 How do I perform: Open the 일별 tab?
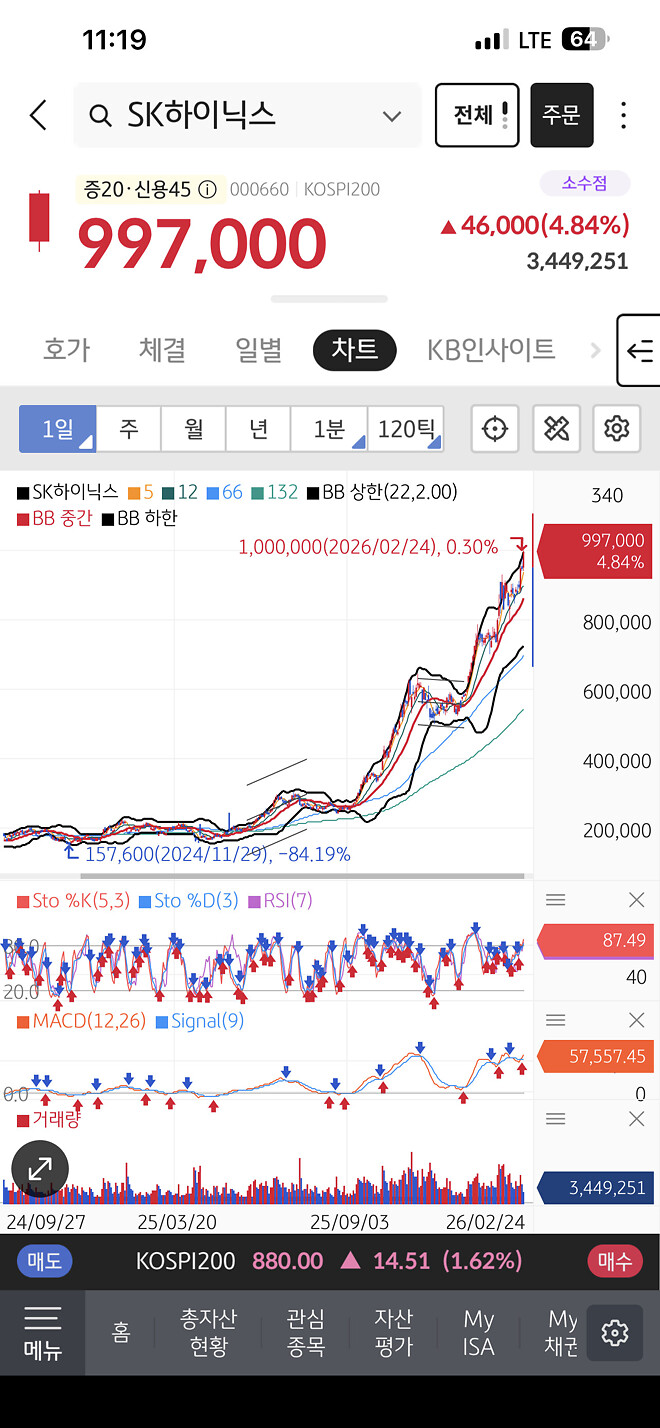258,350
